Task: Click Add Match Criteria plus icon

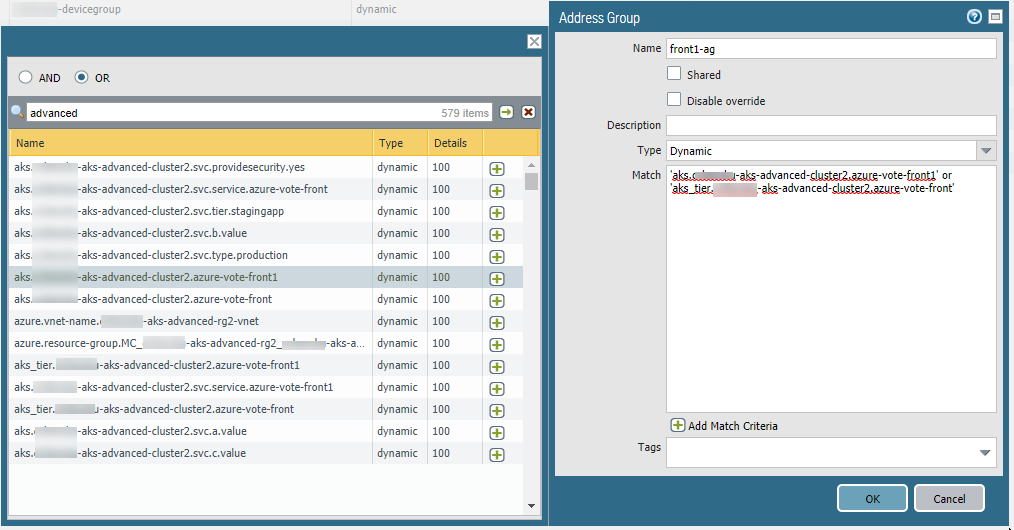Action: tap(677, 426)
